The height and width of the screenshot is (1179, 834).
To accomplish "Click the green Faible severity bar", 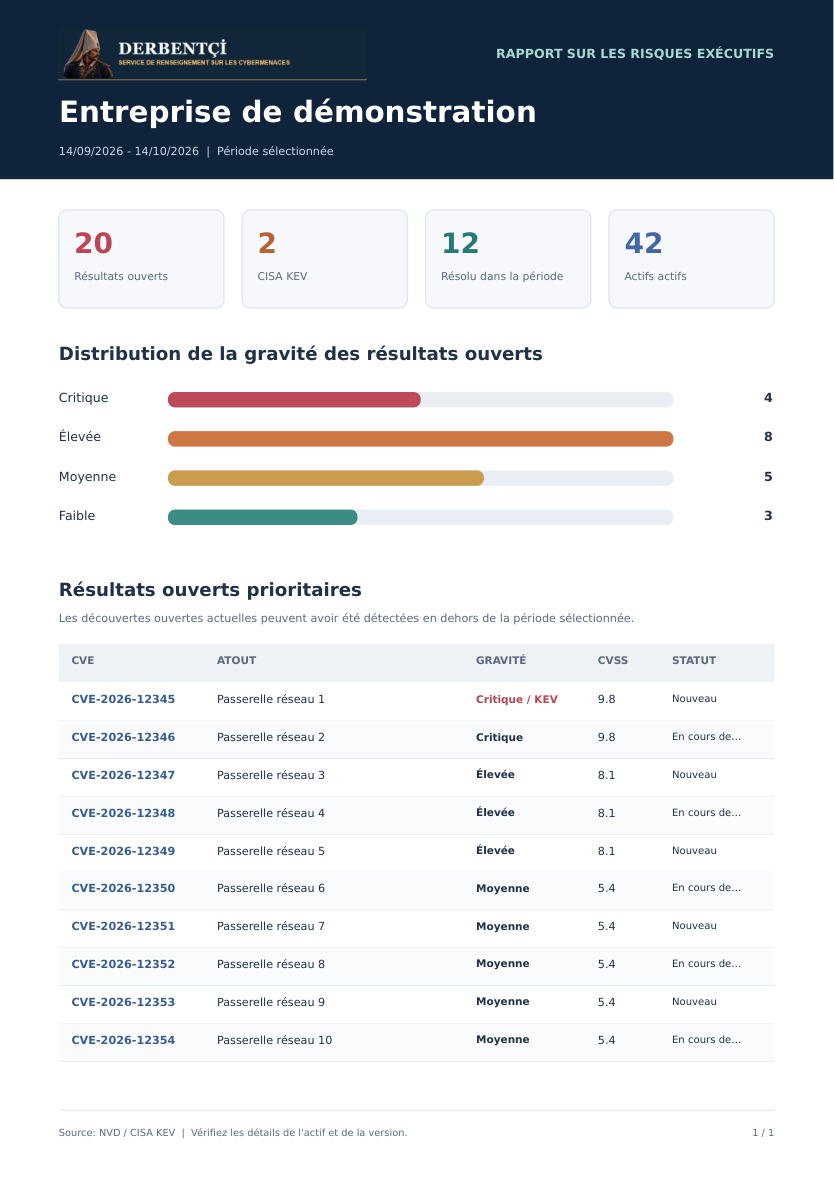I will 262,517.
